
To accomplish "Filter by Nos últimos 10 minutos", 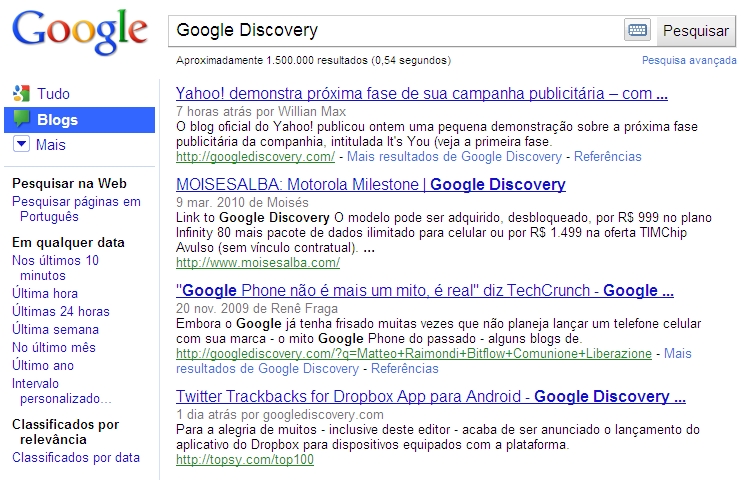I will click(x=55, y=267).
